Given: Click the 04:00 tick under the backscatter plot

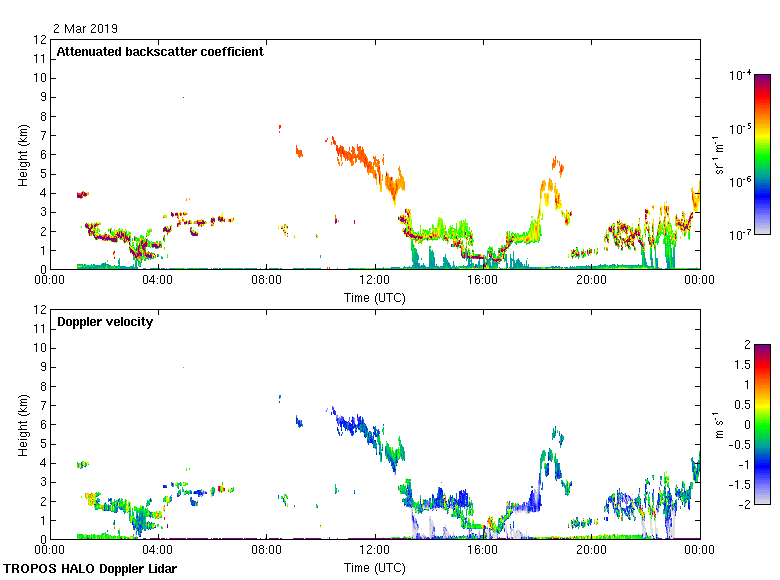Looking at the screenshot, I should point(158,281).
